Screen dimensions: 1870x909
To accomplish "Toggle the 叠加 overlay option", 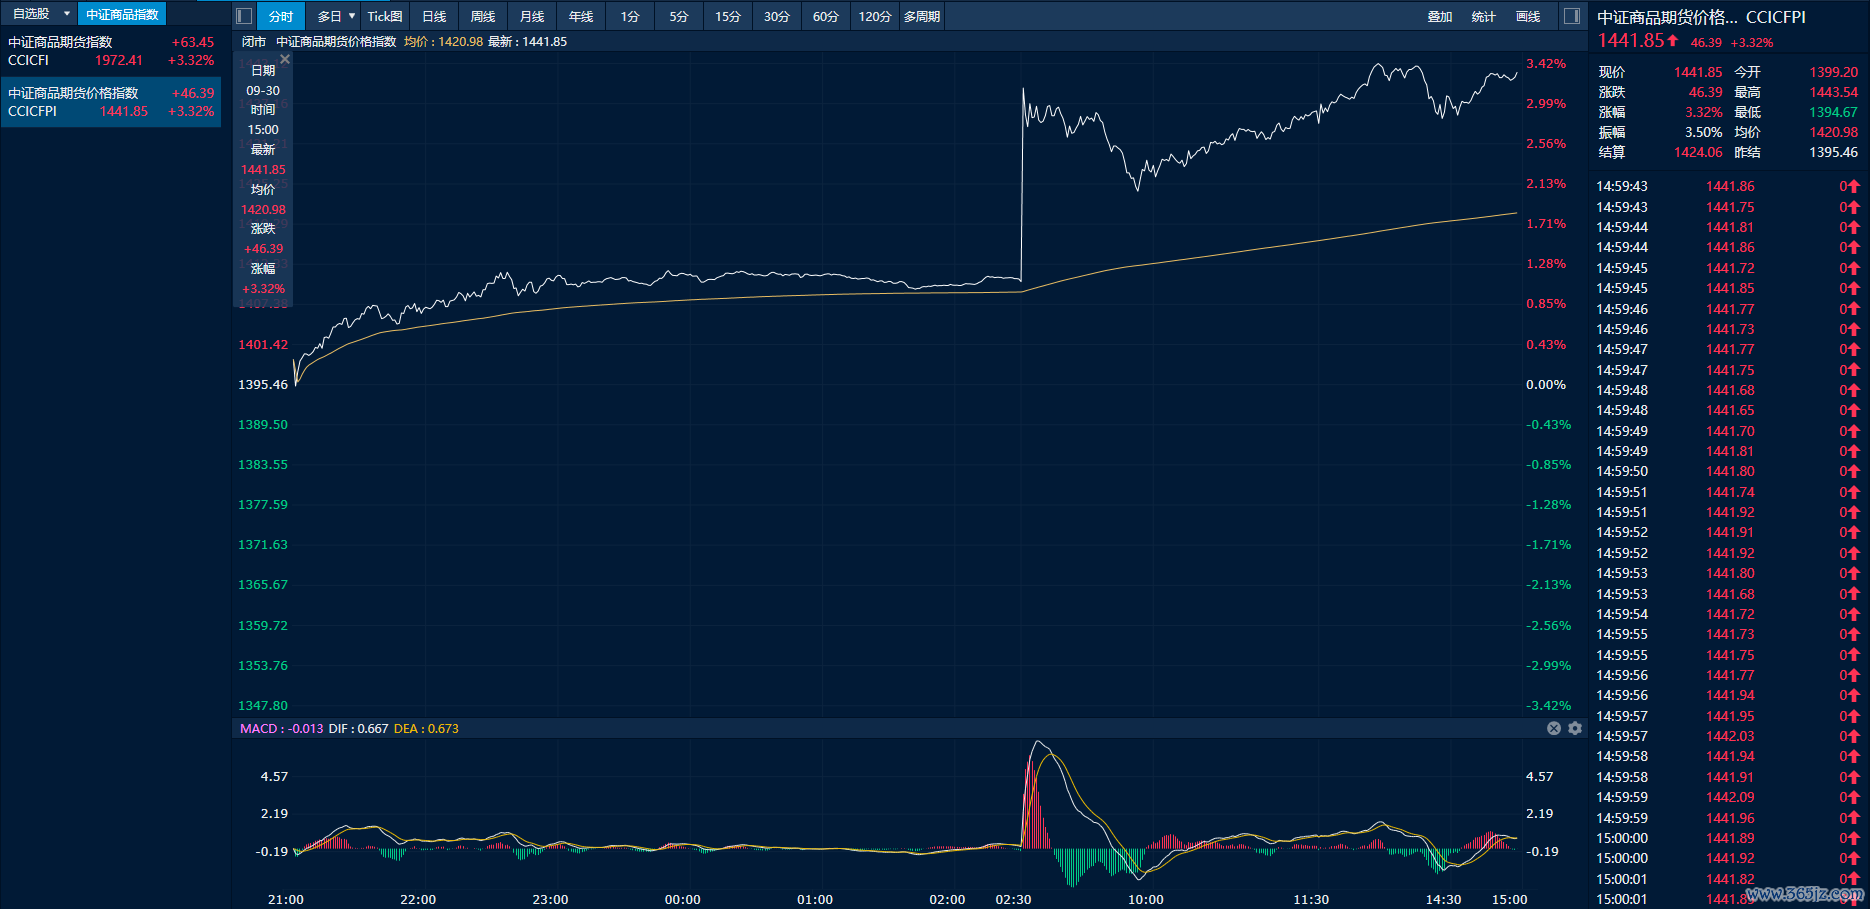I will pyautogui.click(x=1440, y=16).
